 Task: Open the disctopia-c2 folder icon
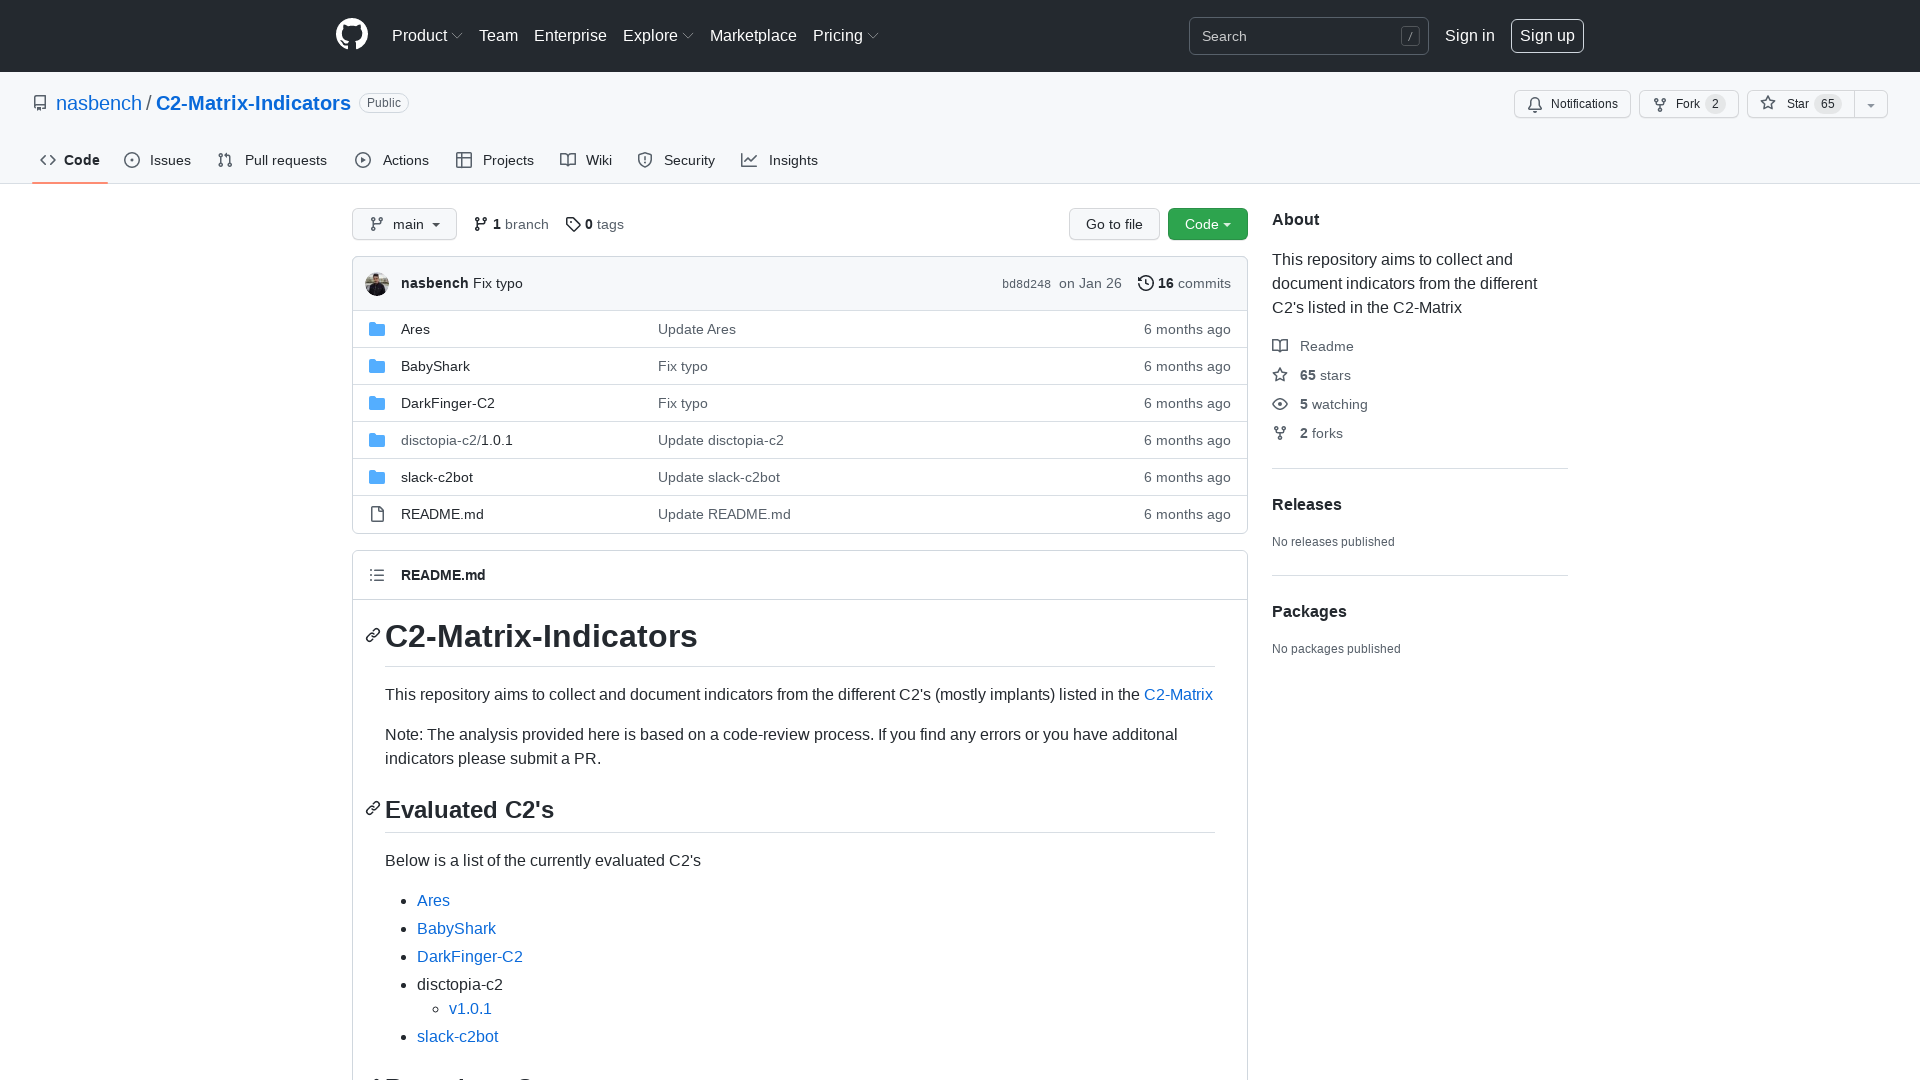pyautogui.click(x=377, y=440)
